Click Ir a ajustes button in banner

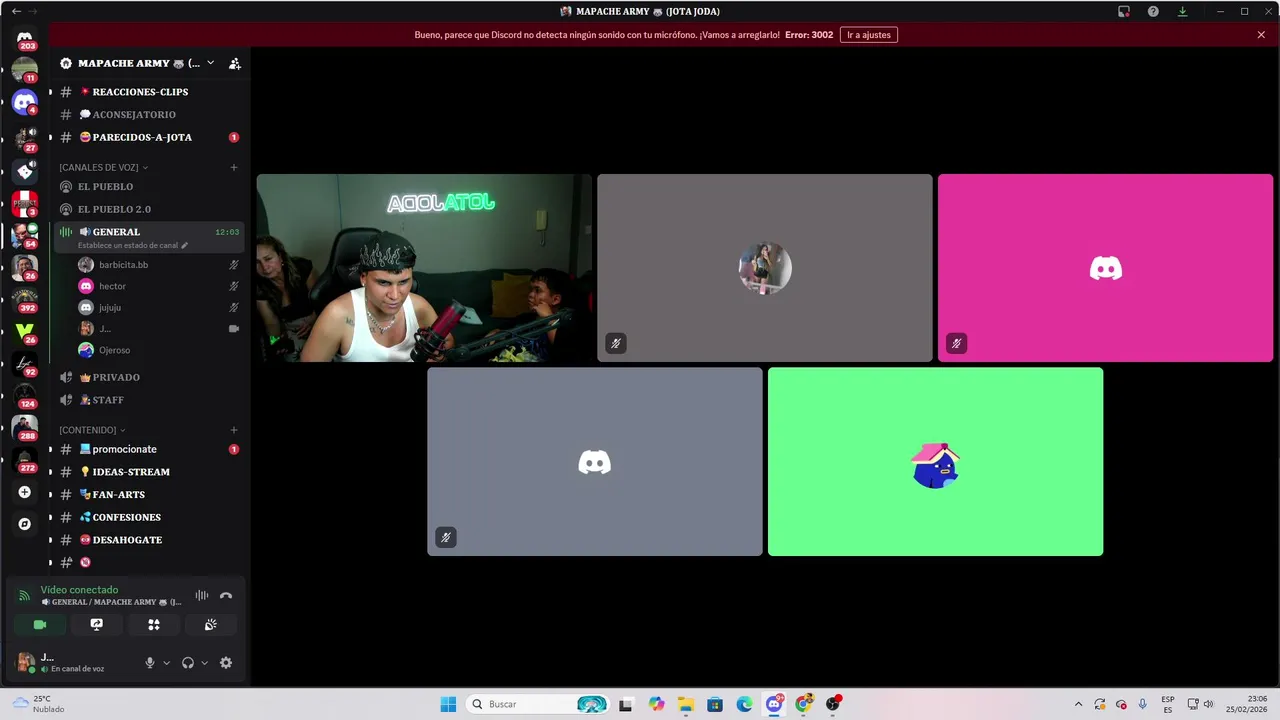click(x=869, y=35)
